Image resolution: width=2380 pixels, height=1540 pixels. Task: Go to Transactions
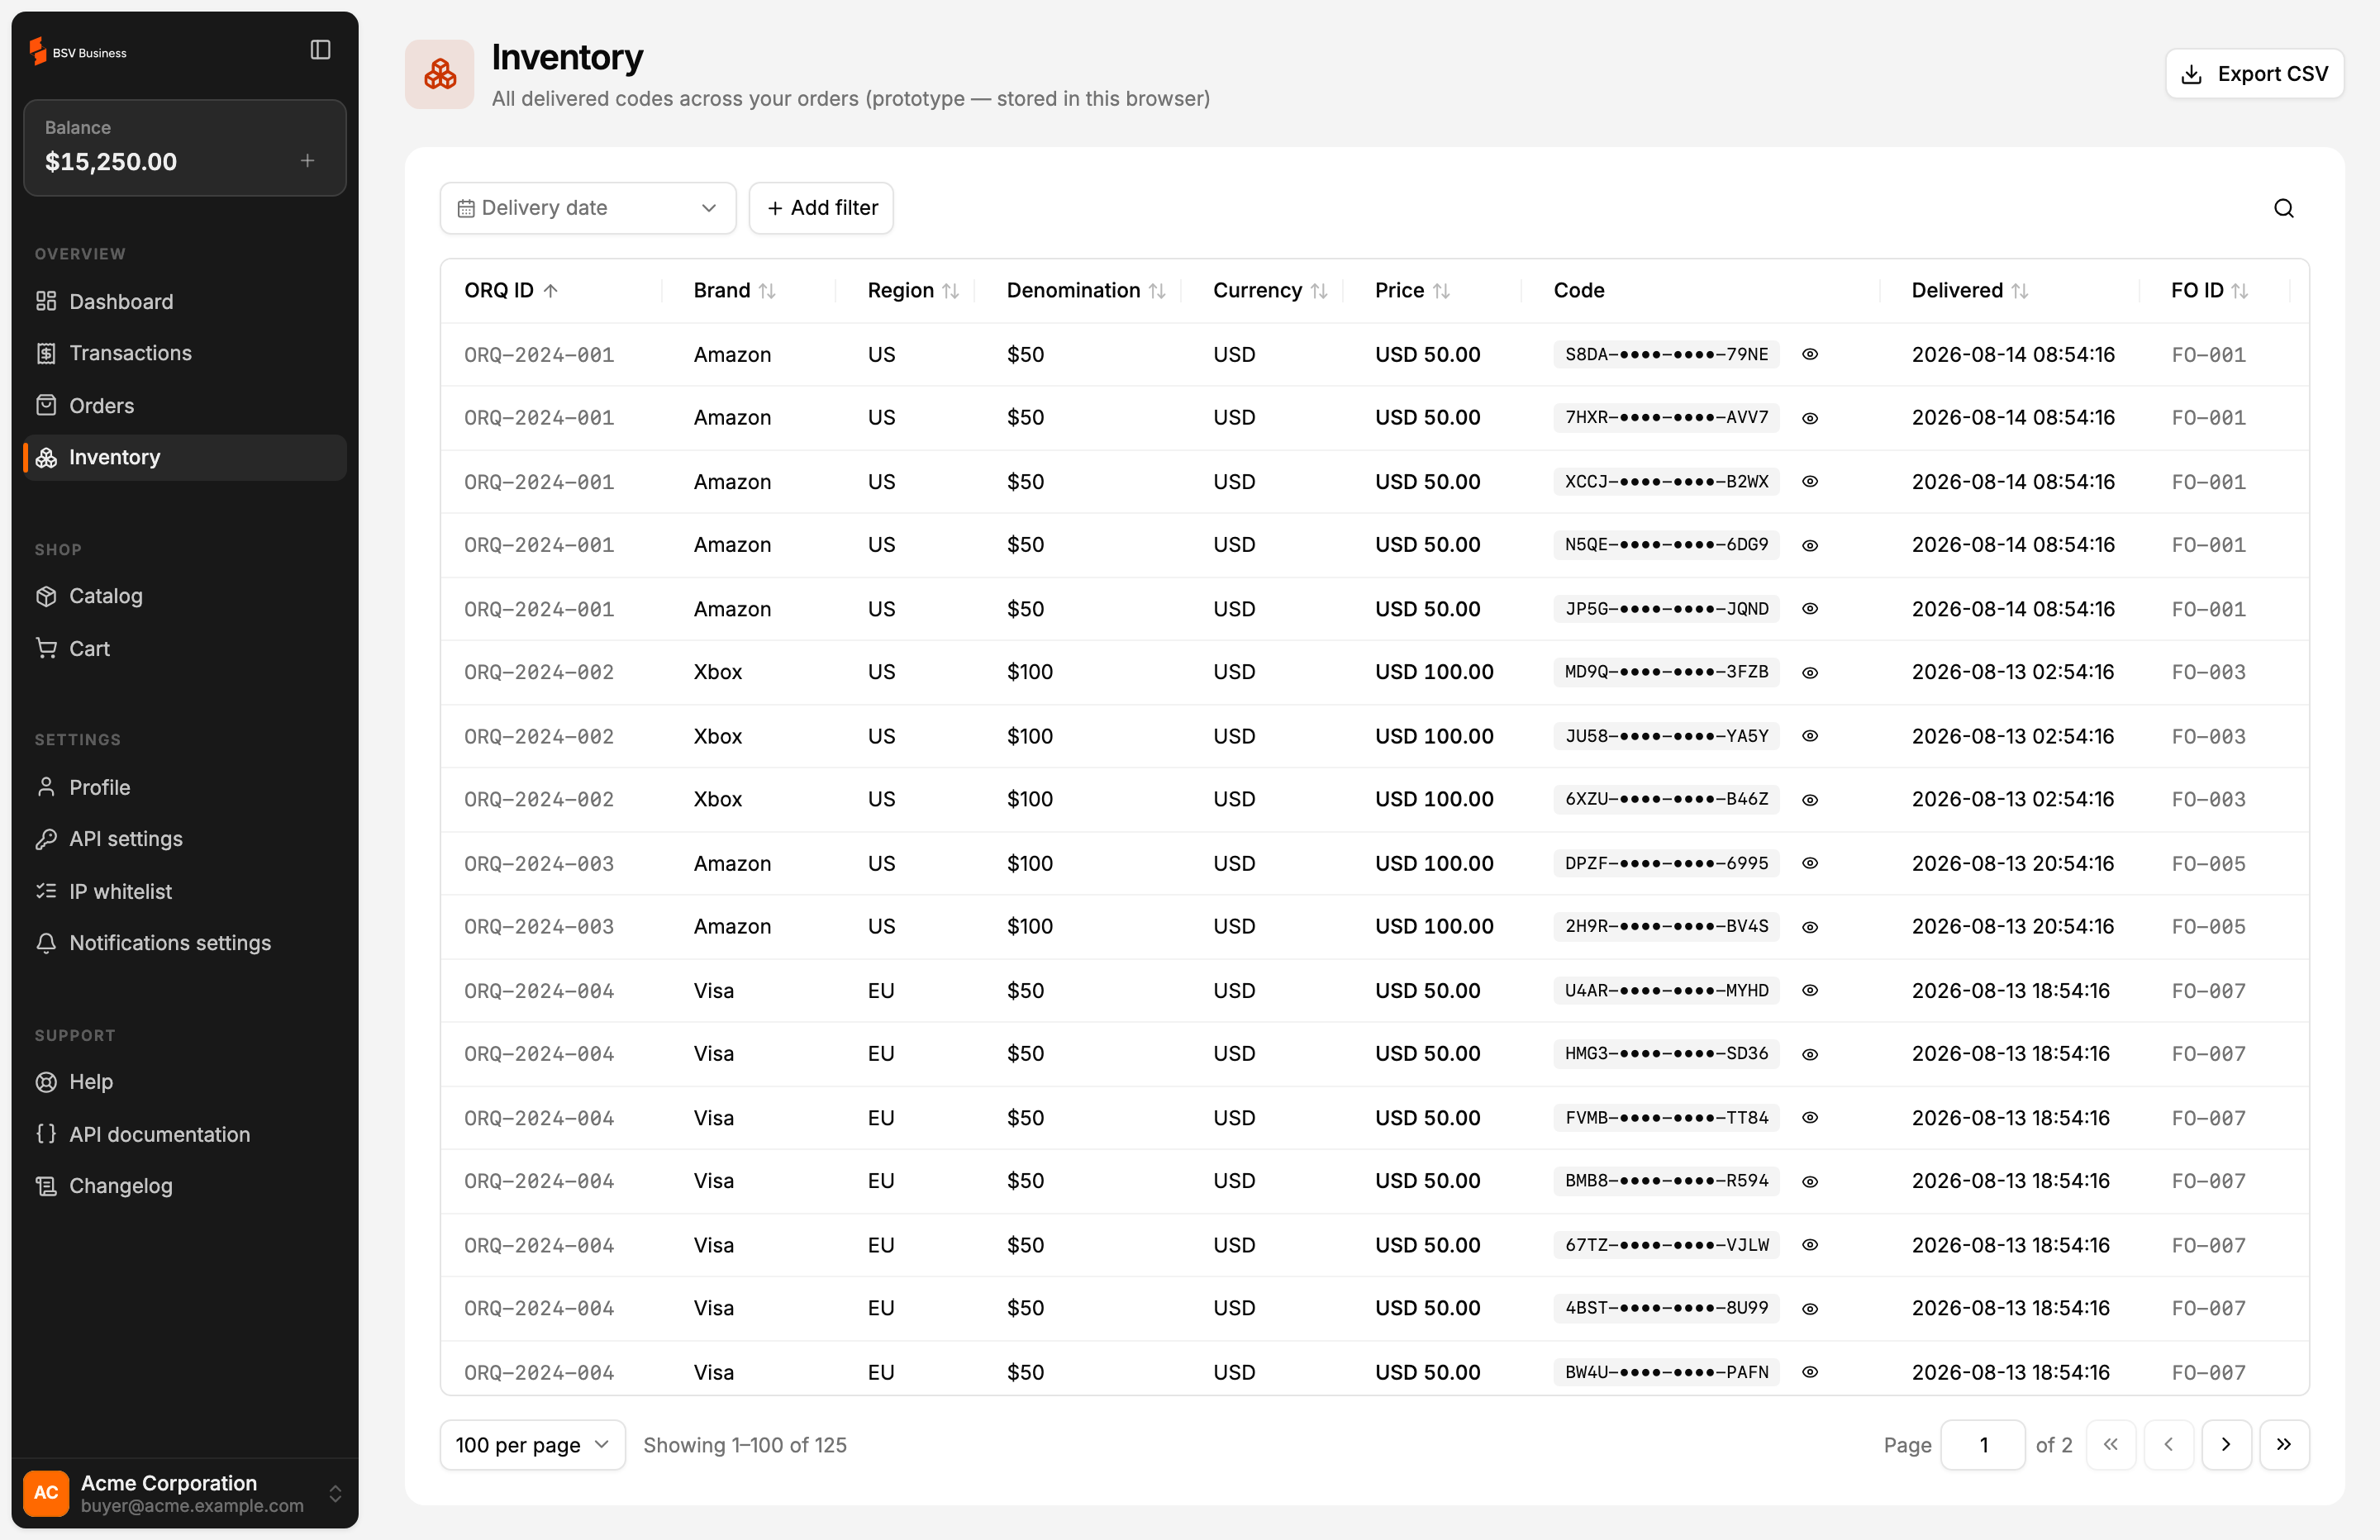(x=185, y=353)
